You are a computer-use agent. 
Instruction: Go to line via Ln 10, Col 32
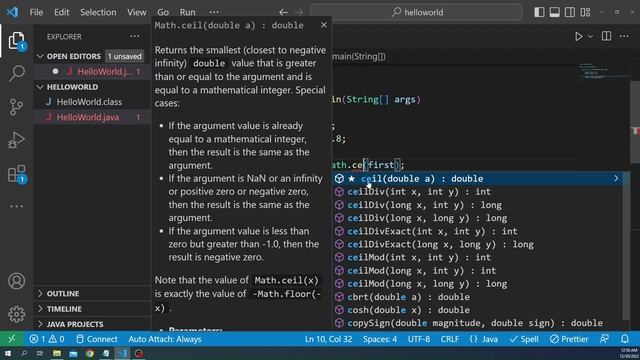[x=328, y=339]
